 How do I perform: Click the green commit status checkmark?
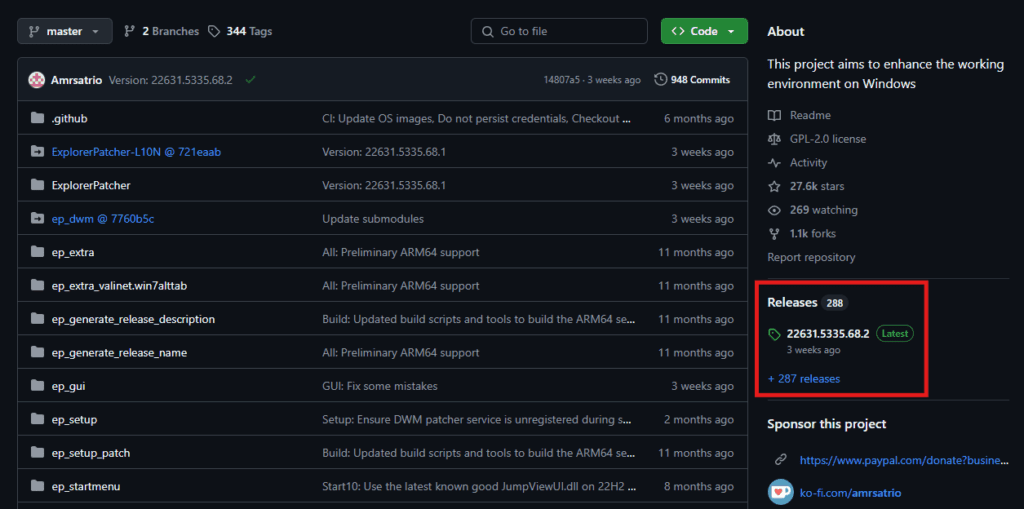(x=249, y=80)
